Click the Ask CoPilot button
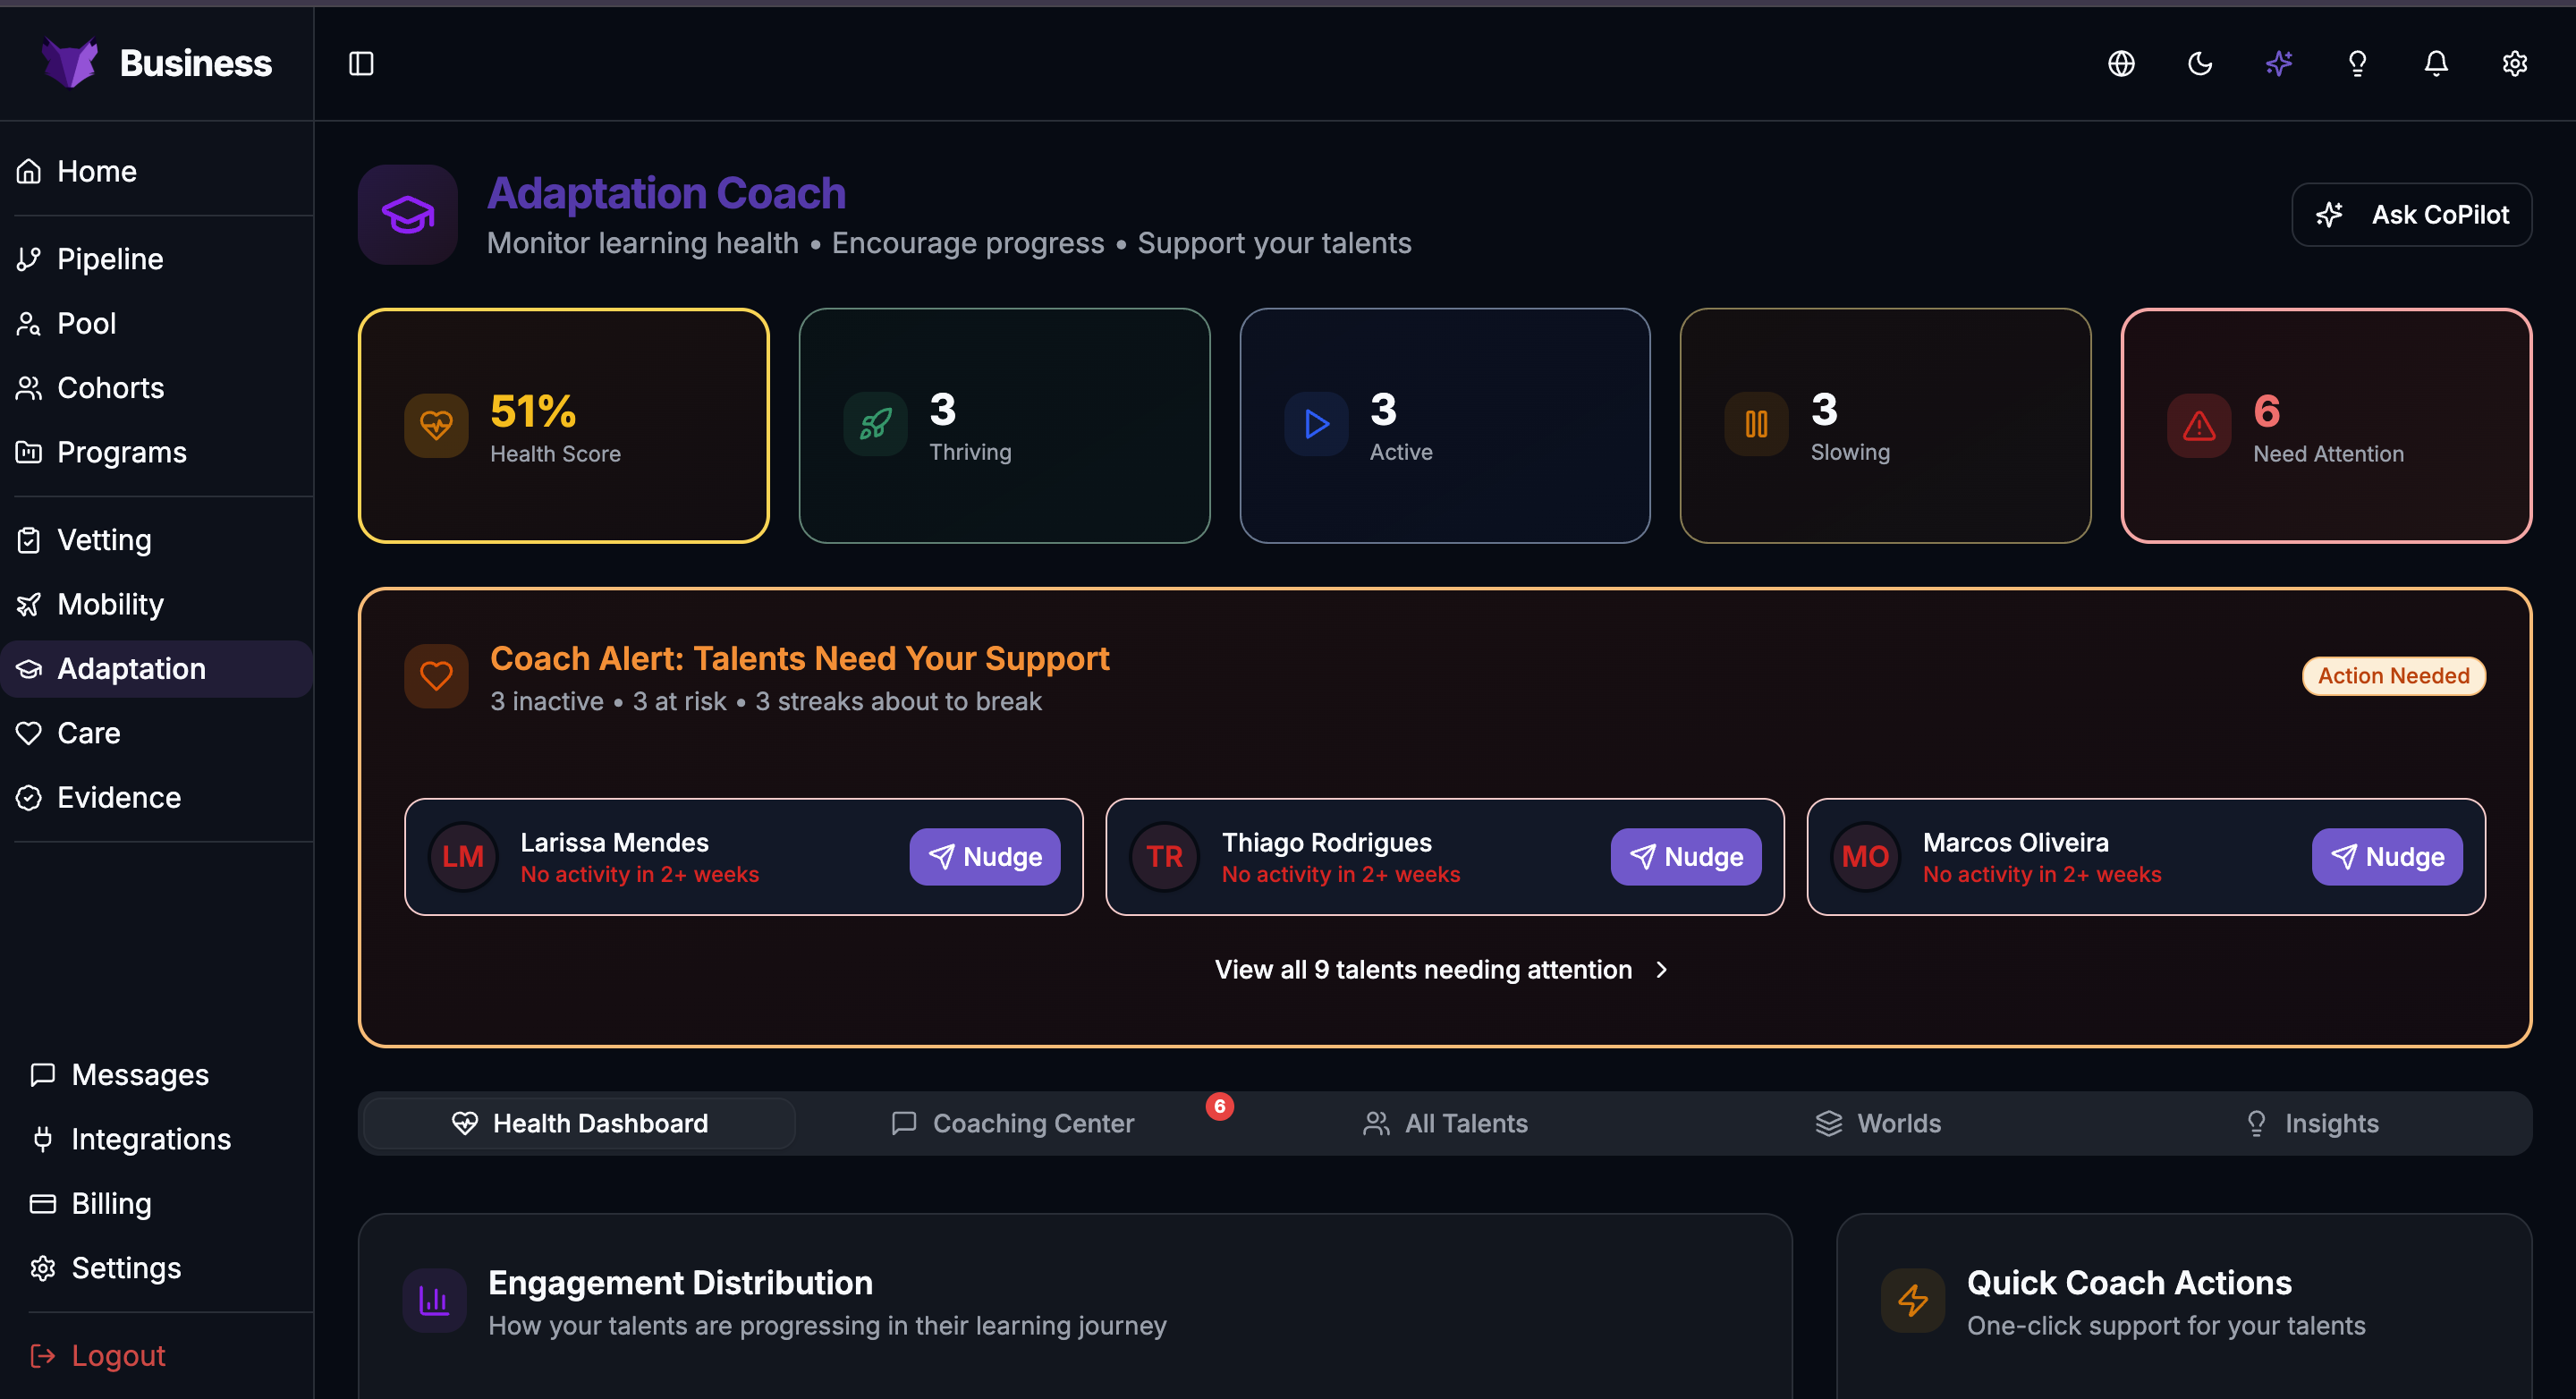The width and height of the screenshot is (2576, 1399). (2411, 215)
